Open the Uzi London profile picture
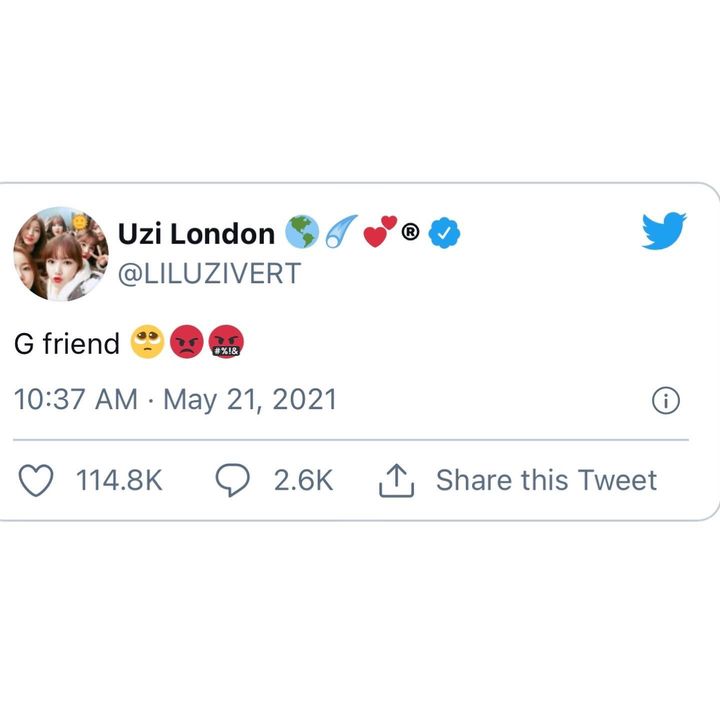 (61, 254)
